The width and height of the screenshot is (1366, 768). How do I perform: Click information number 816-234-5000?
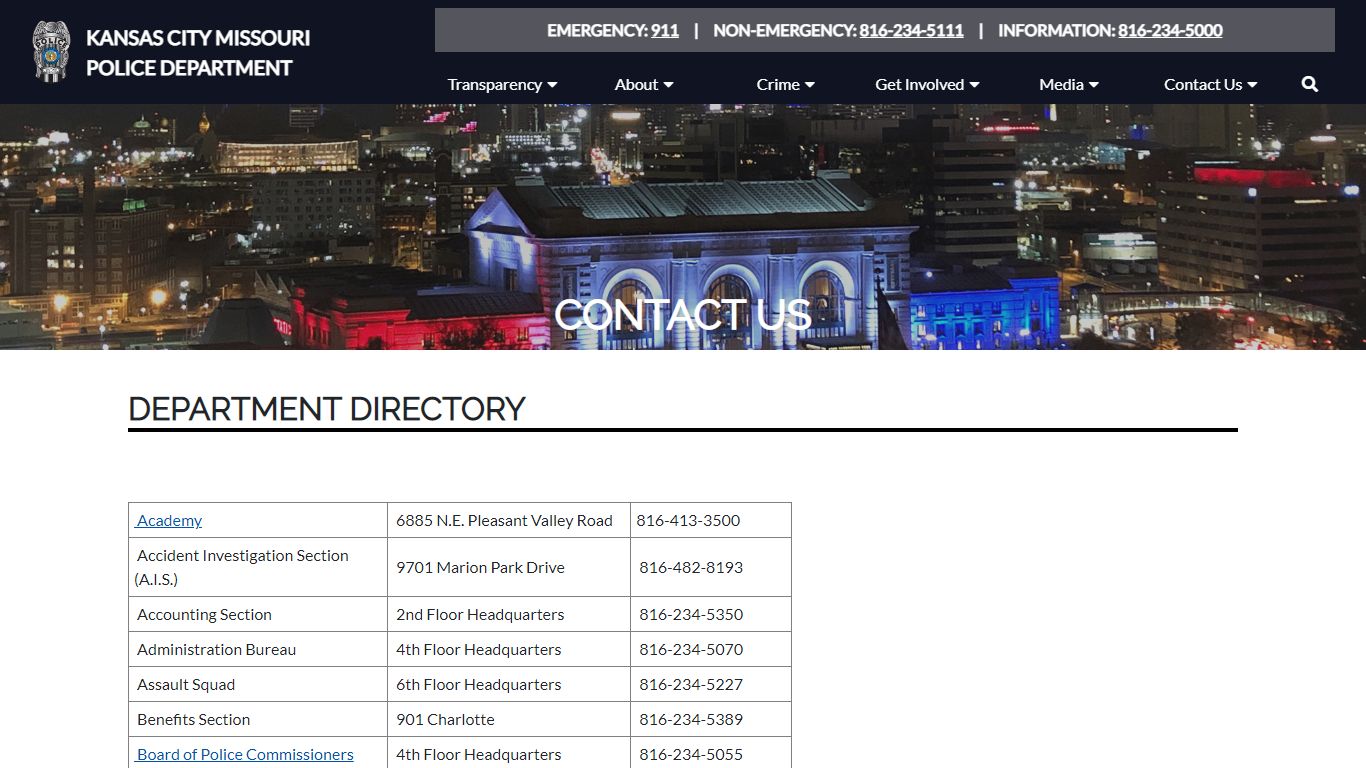[x=1170, y=30]
